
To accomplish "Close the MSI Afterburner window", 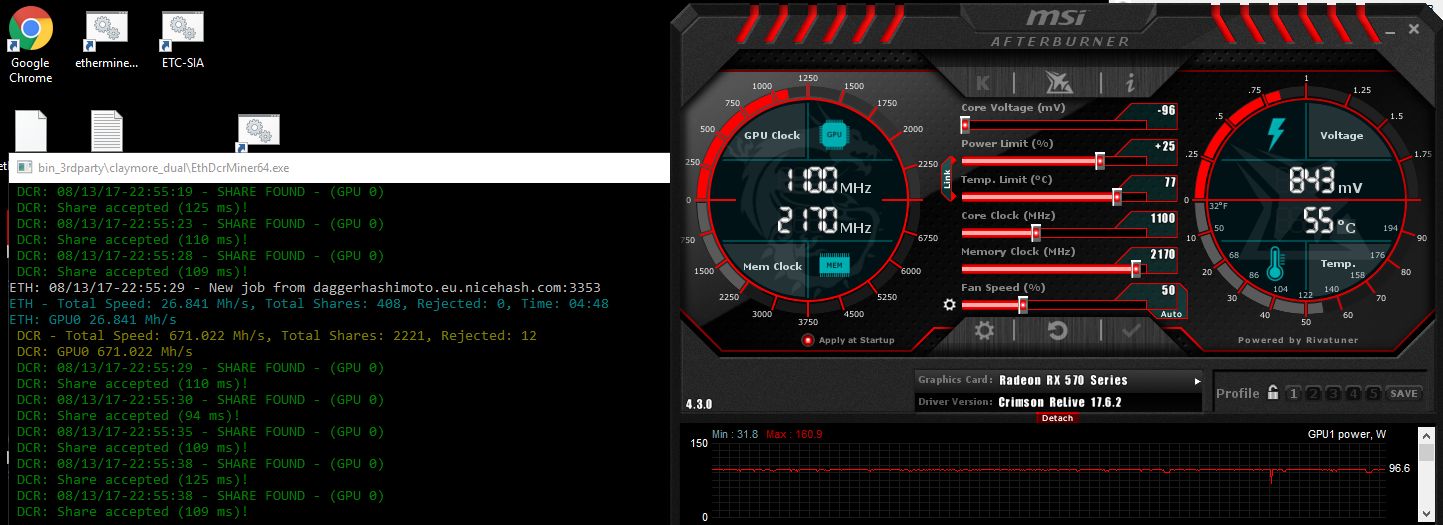I will tap(1413, 29).
